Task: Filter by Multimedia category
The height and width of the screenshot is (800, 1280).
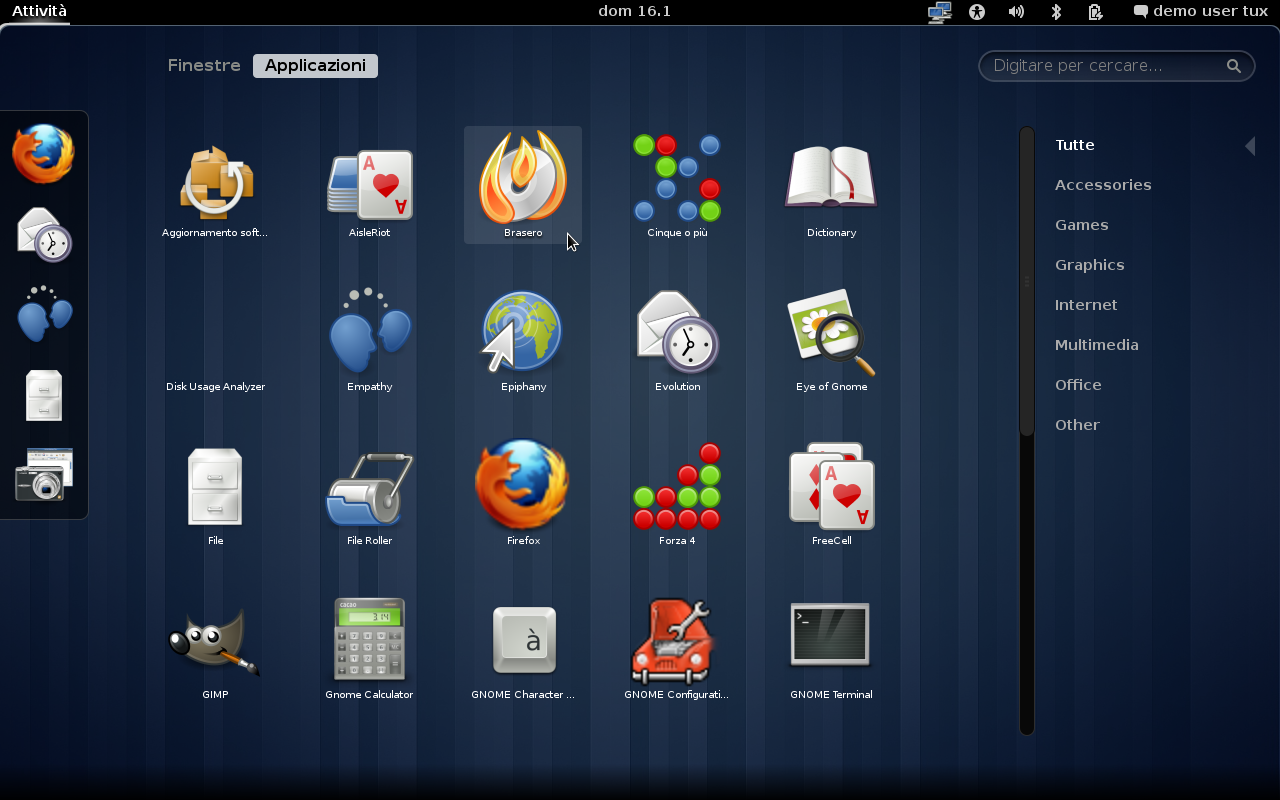Action: [1097, 345]
